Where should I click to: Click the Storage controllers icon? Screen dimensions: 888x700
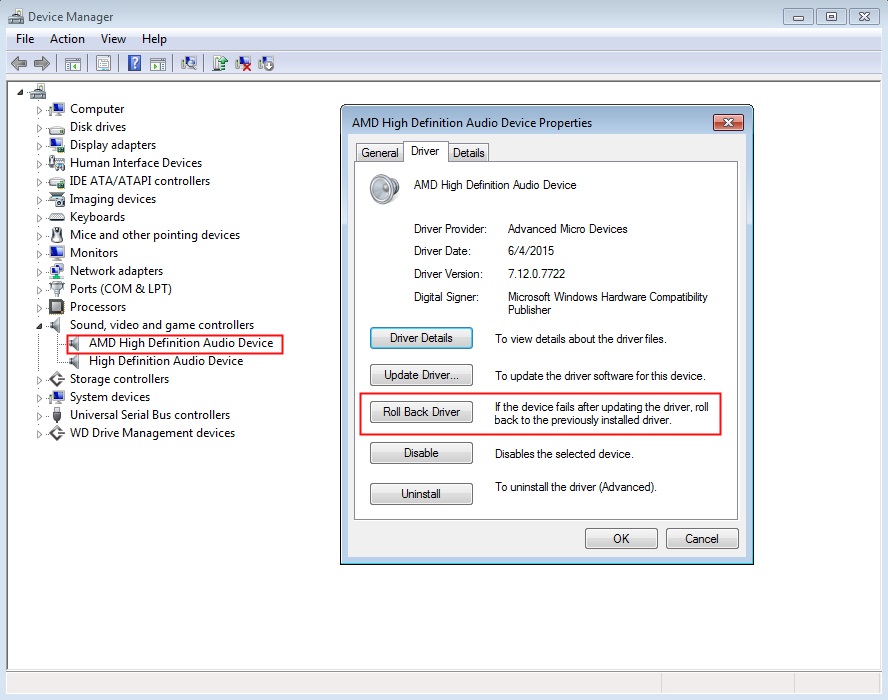(57, 379)
